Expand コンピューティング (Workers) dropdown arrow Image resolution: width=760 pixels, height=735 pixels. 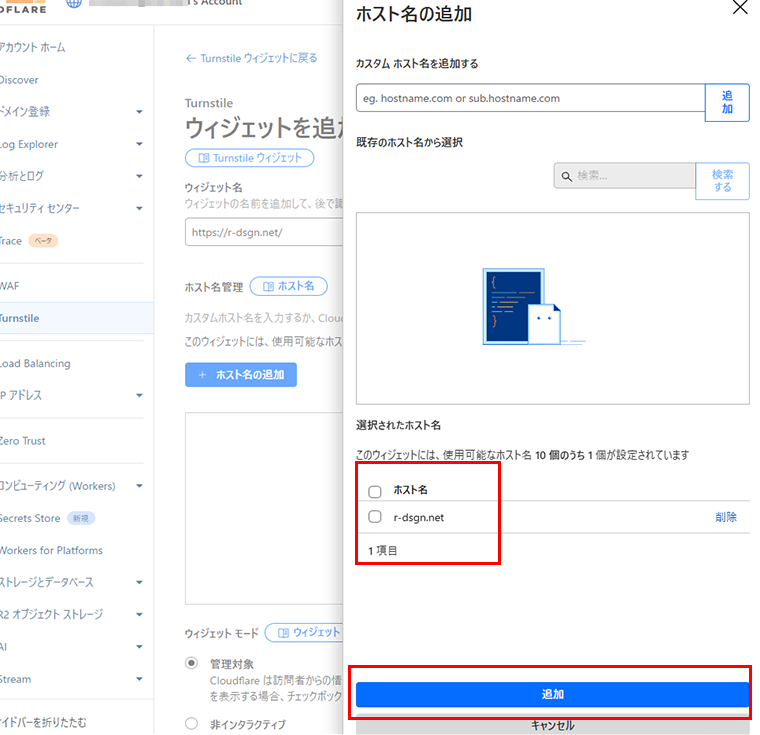point(139,486)
